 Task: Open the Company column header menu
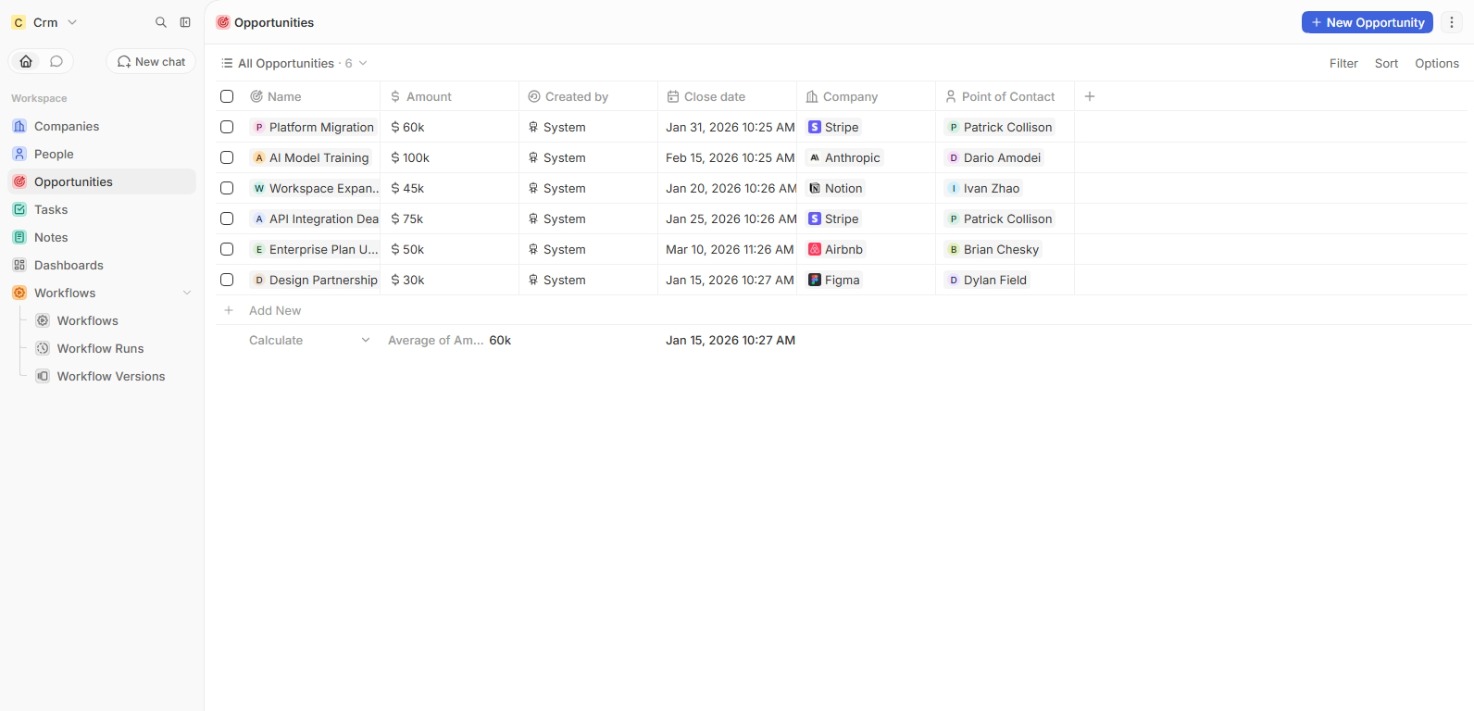click(867, 96)
